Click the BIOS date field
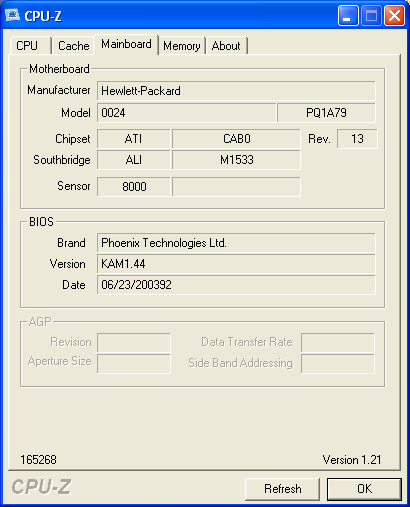Image resolution: width=410 pixels, height=507 pixels. [x=236, y=285]
